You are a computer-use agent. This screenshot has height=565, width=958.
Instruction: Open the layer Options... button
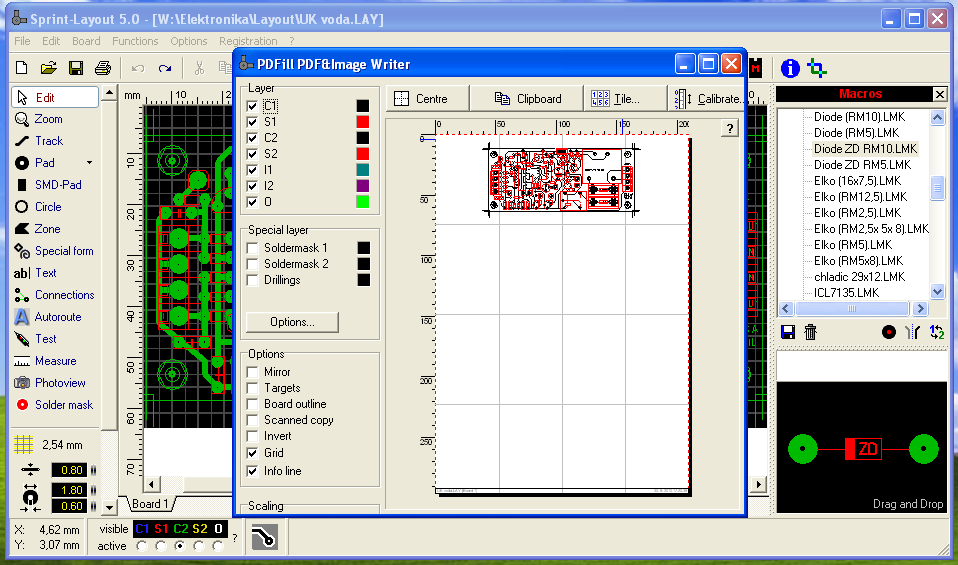292,322
